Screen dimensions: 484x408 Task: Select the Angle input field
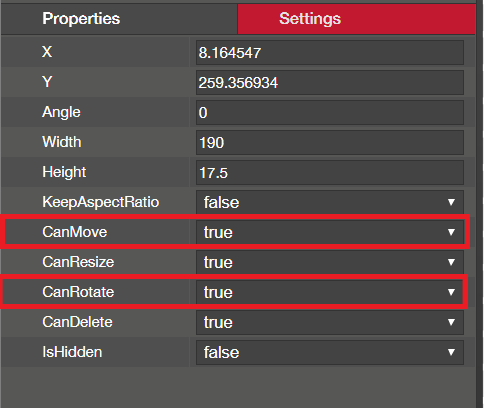click(x=330, y=112)
